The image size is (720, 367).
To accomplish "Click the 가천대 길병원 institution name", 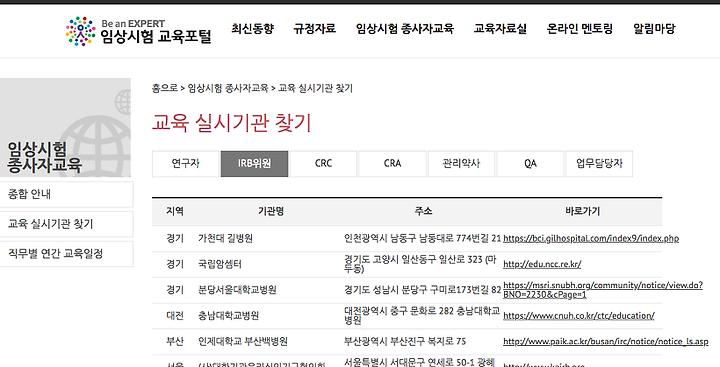I will click(x=225, y=238).
